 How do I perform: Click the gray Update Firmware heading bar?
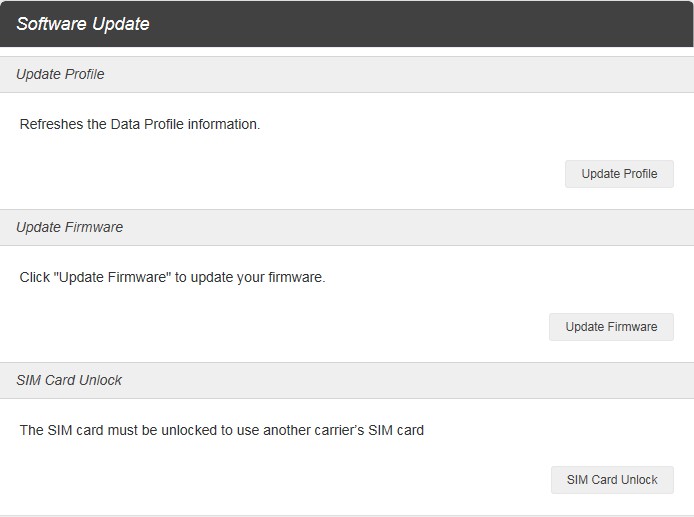(347, 228)
